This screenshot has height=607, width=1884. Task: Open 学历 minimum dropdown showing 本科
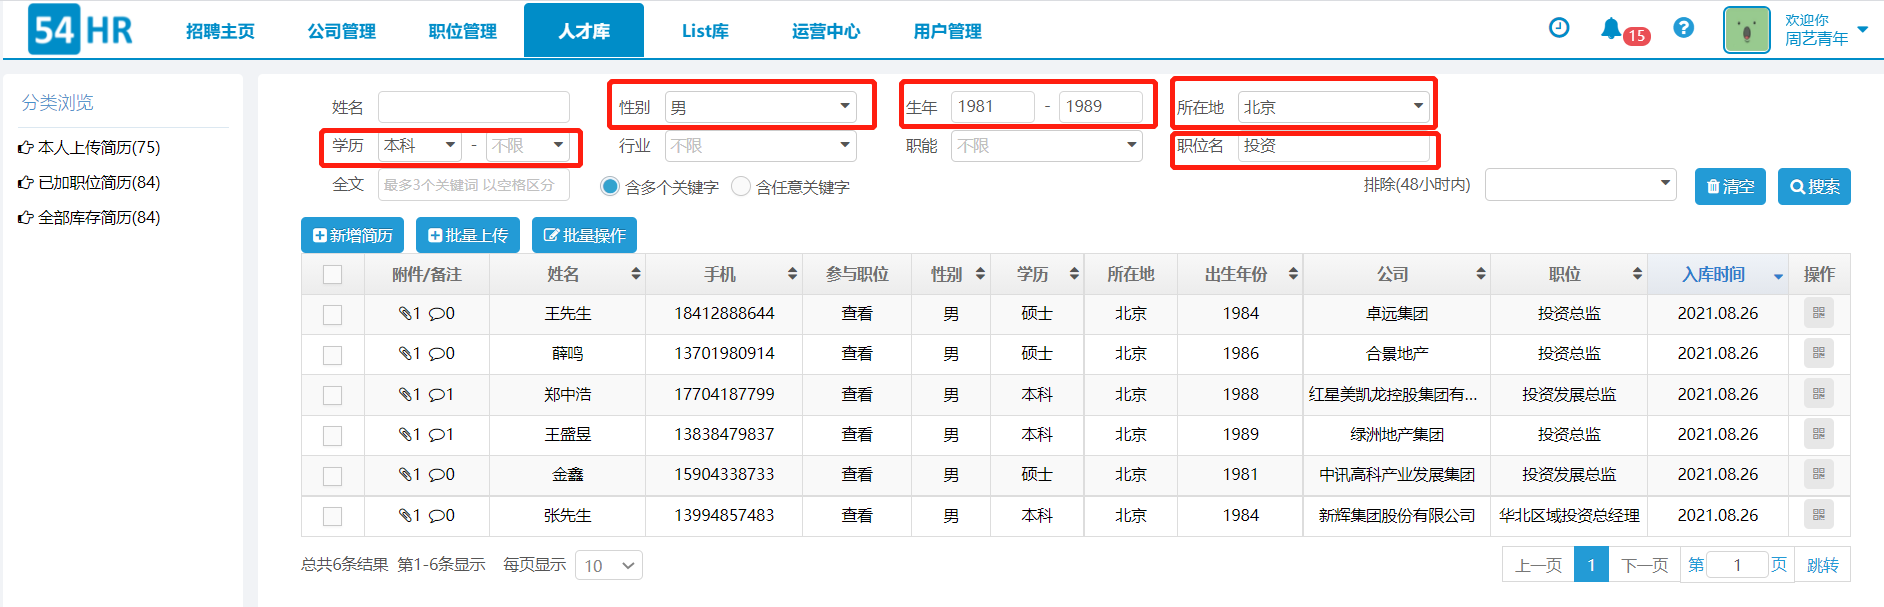click(x=420, y=146)
